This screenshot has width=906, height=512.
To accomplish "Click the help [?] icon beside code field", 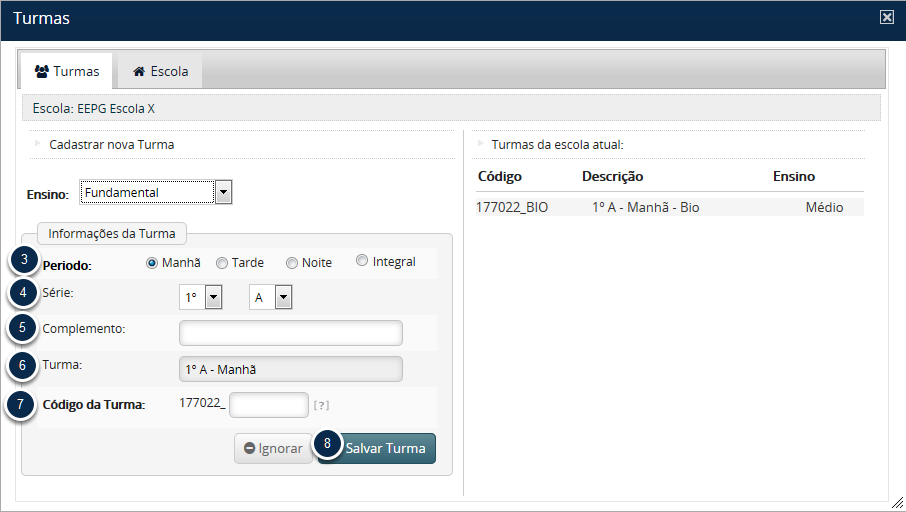I will coord(321,405).
